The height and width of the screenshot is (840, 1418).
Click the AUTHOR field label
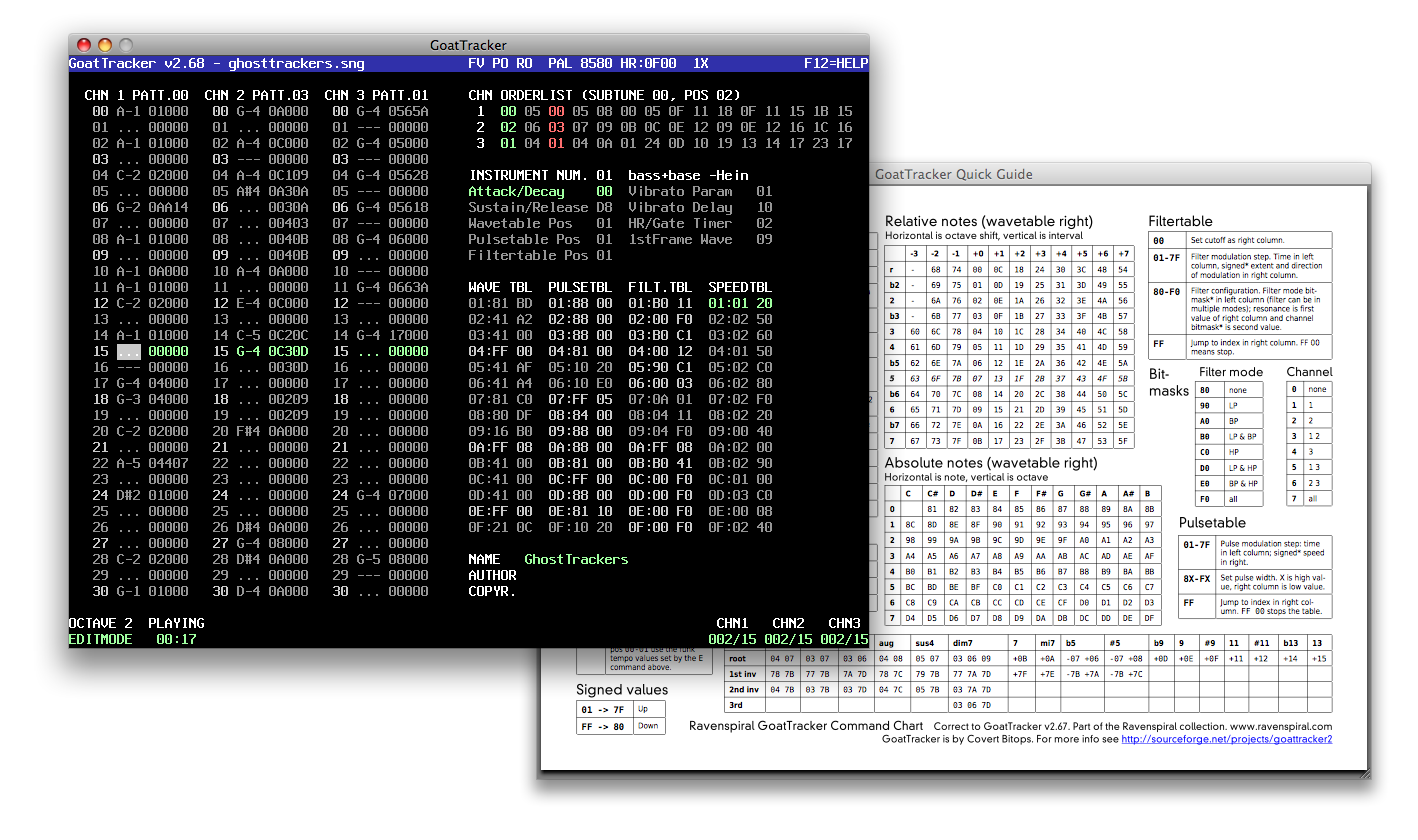(x=492, y=575)
